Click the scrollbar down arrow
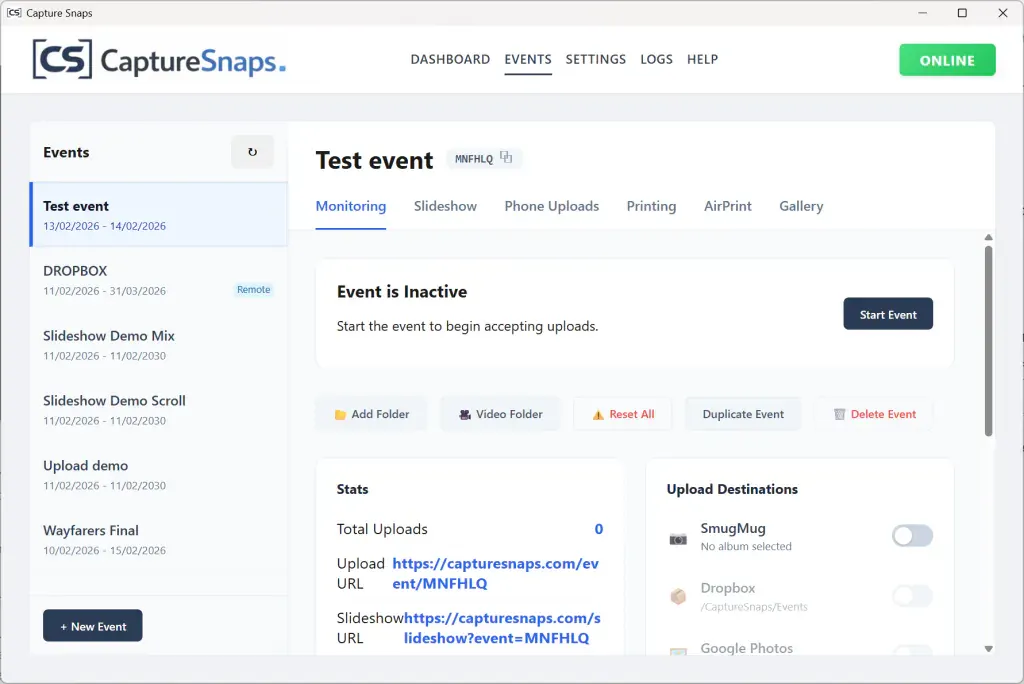Image resolution: width=1024 pixels, height=684 pixels. [988, 649]
